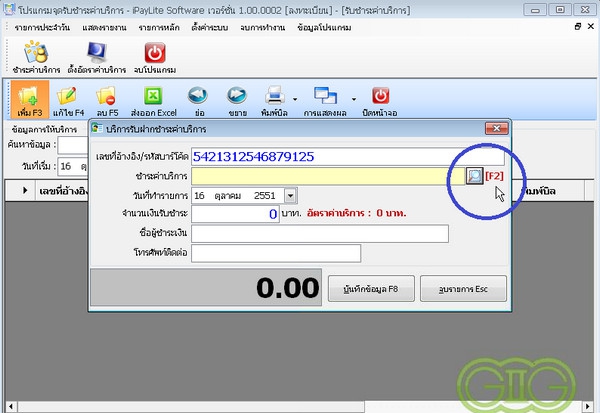600x413 pixels.
Task: Open the รายการหลัก menu
Action: tap(159, 28)
